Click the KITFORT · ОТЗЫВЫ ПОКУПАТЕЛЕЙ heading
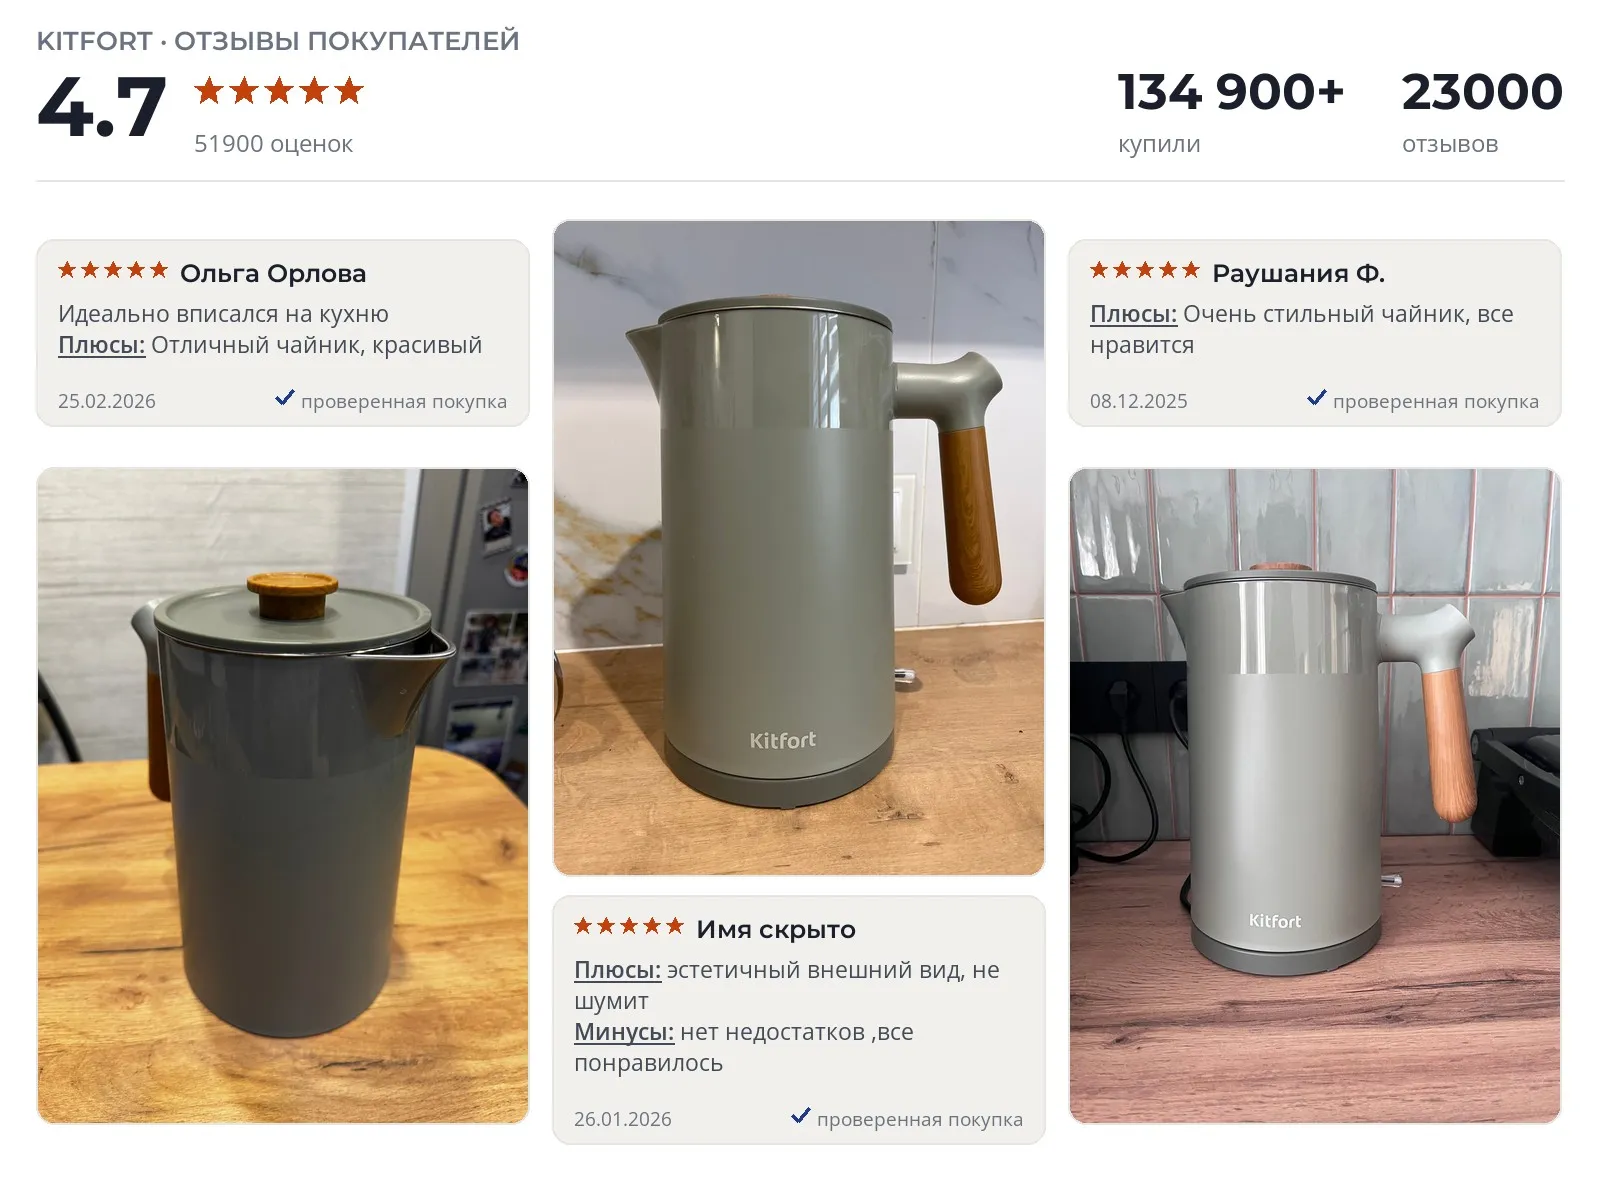 pos(278,41)
